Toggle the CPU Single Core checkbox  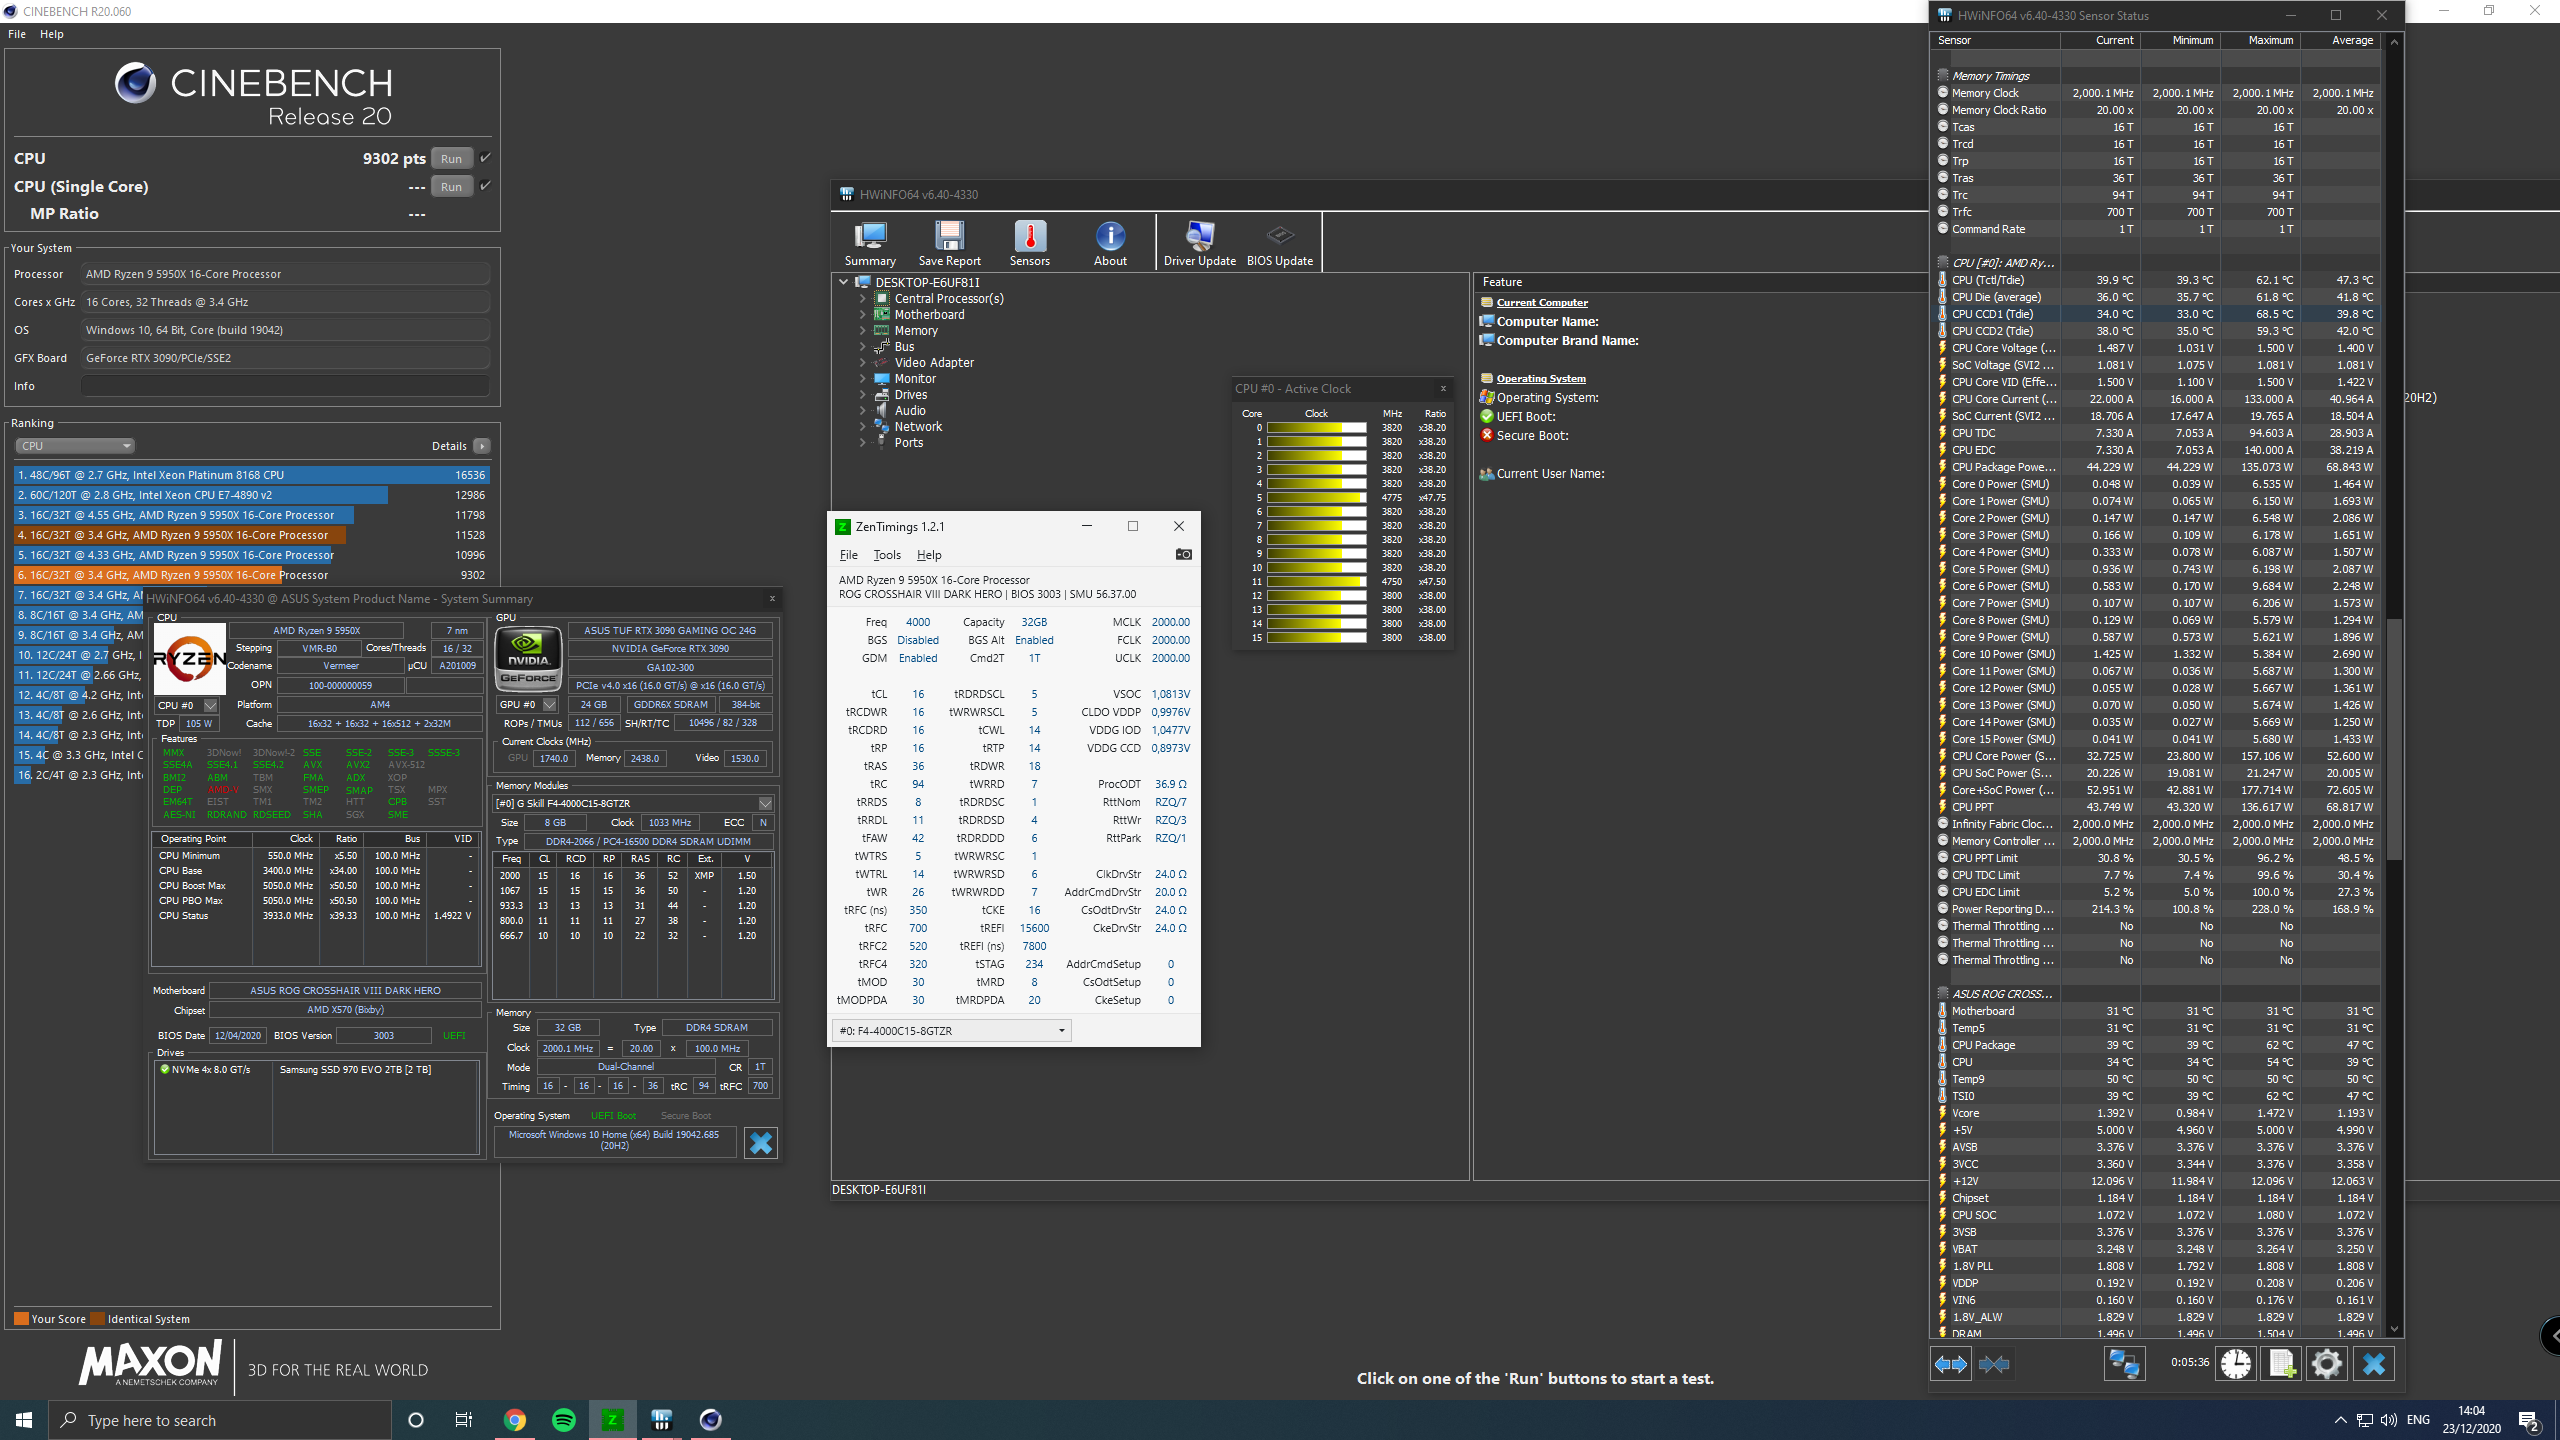(x=485, y=186)
